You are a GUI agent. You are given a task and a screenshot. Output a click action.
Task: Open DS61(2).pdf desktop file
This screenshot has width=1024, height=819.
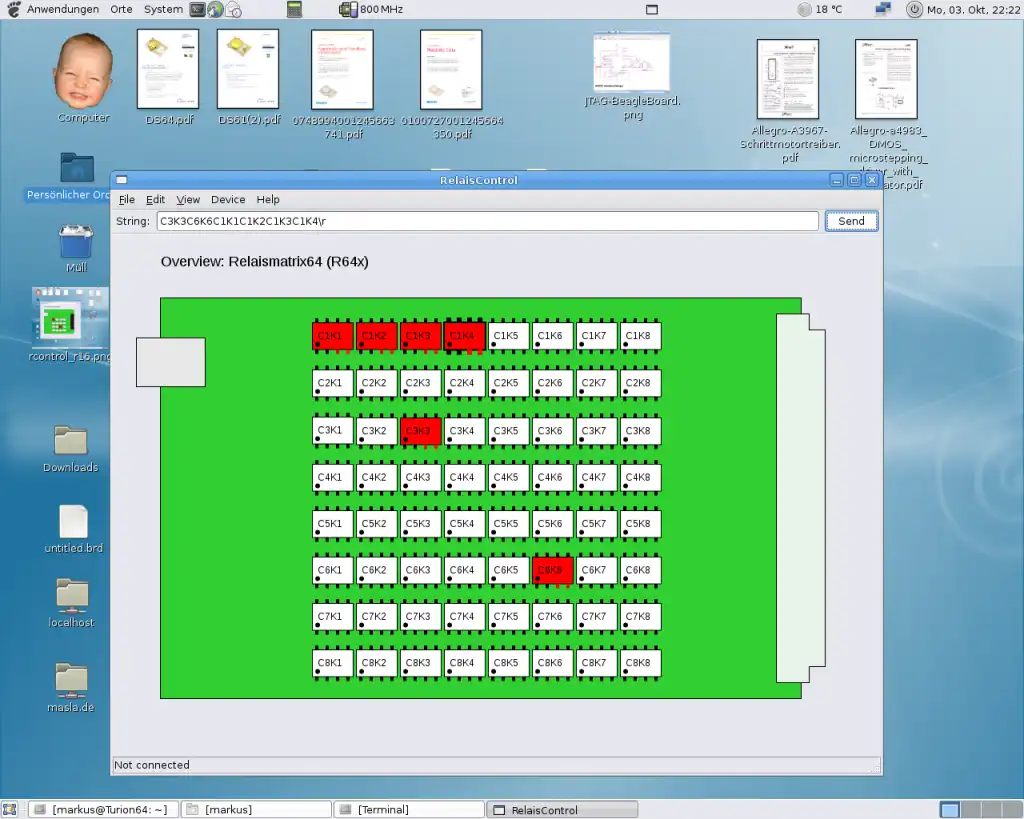click(249, 77)
